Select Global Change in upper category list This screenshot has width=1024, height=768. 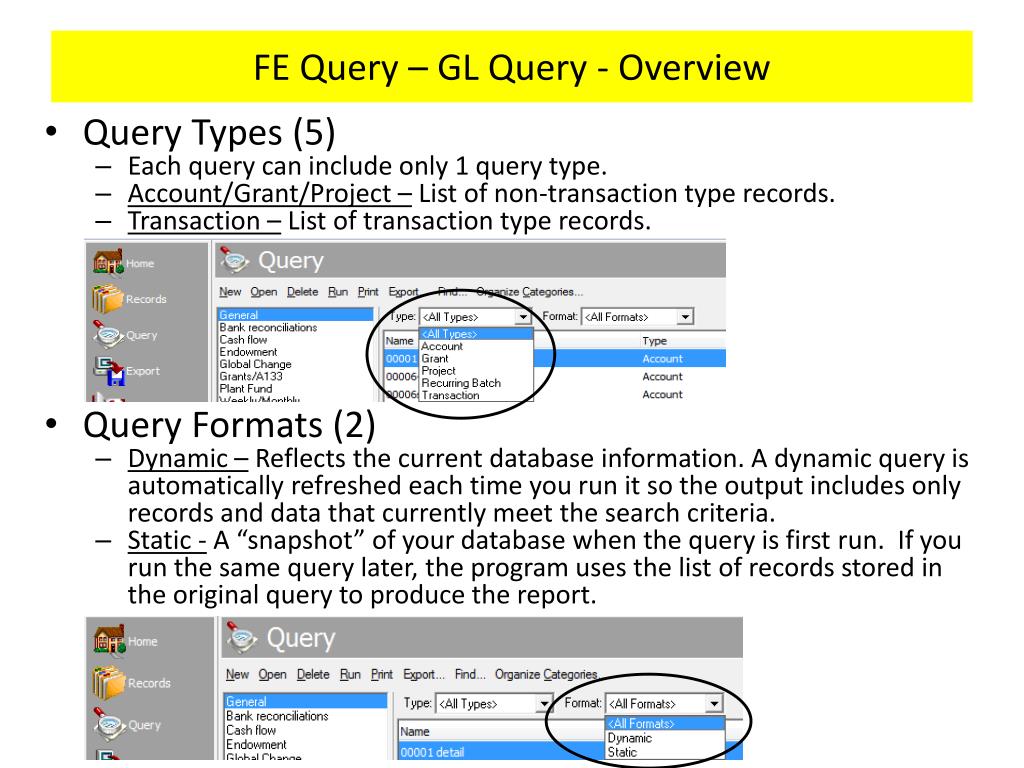pyautogui.click(x=255, y=364)
